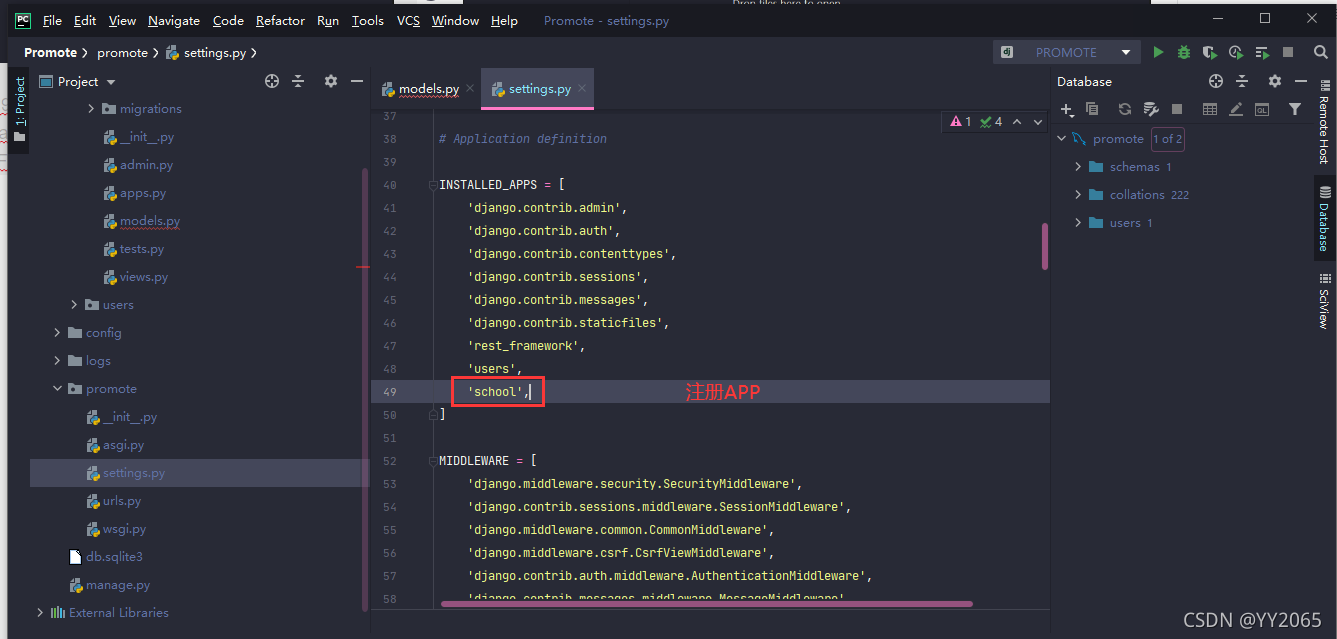This screenshot has height=639, width=1337.
Task: Open Search Everywhere magnifier icon
Action: point(1320,52)
